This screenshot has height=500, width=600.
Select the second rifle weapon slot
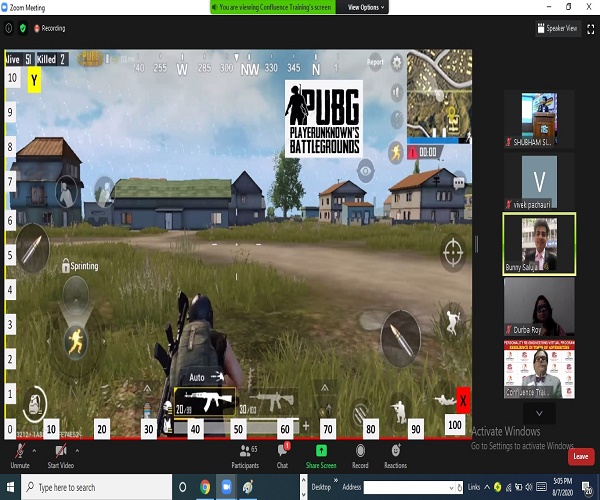pos(269,402)
